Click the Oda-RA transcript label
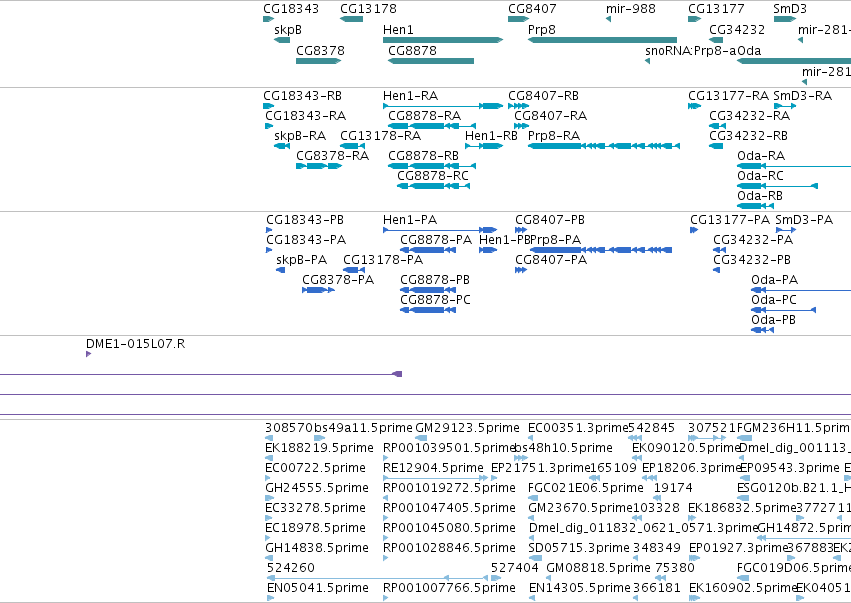Screen dimensions: 851x603 761,156
